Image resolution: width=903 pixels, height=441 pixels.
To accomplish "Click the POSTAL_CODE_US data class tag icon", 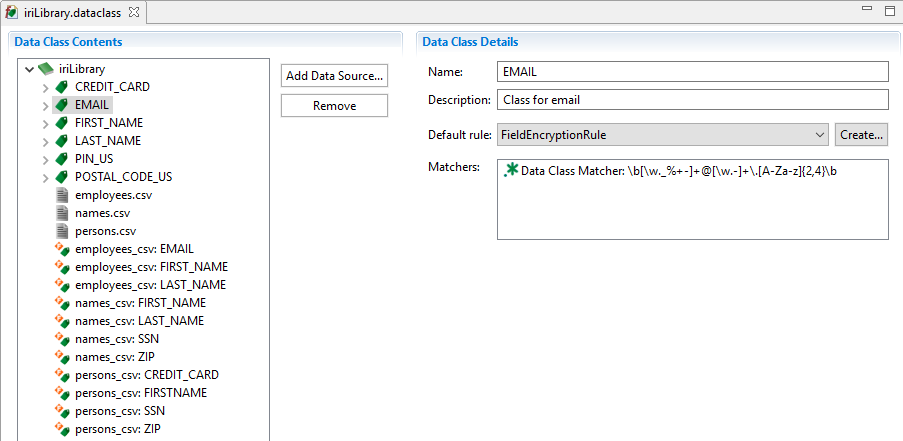I will pos(62,177).
